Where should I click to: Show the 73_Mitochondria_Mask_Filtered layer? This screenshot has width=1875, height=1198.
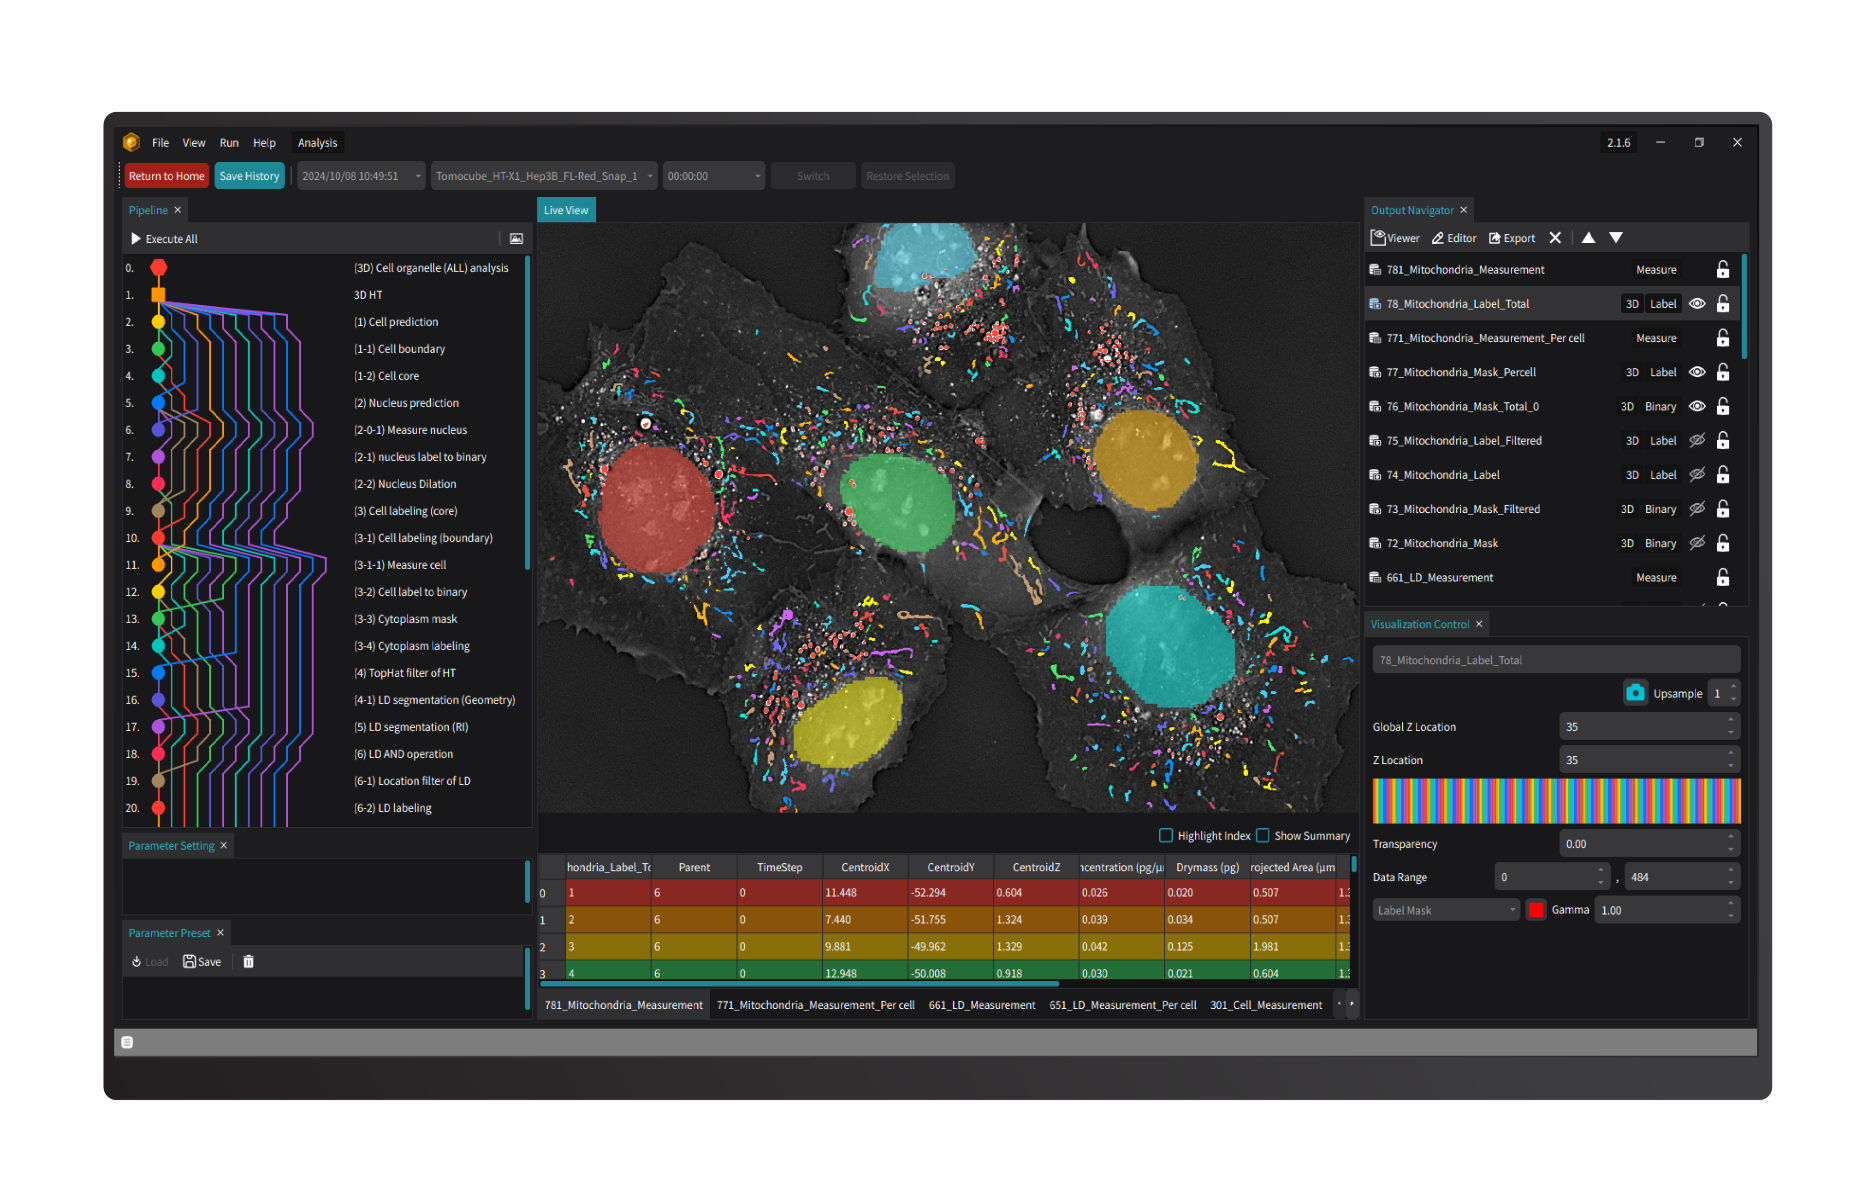[1697, 509]
